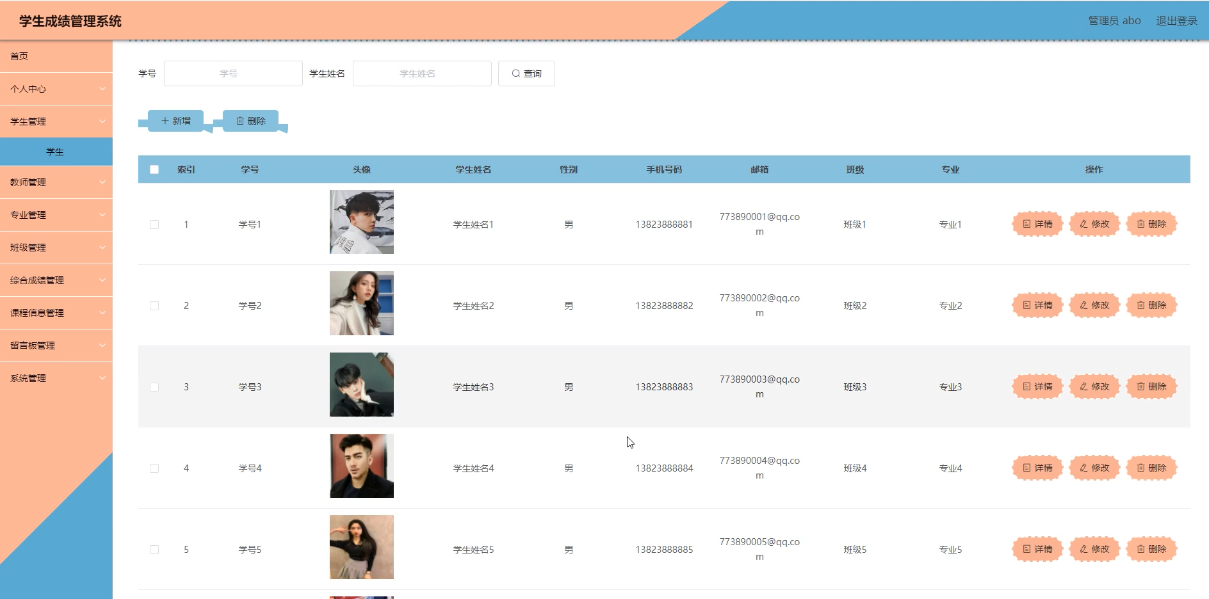This screenshot has width=1209, height=599.
Task: Expand the 课程信息管理 sidebar chevron
Action: [102, 313]
